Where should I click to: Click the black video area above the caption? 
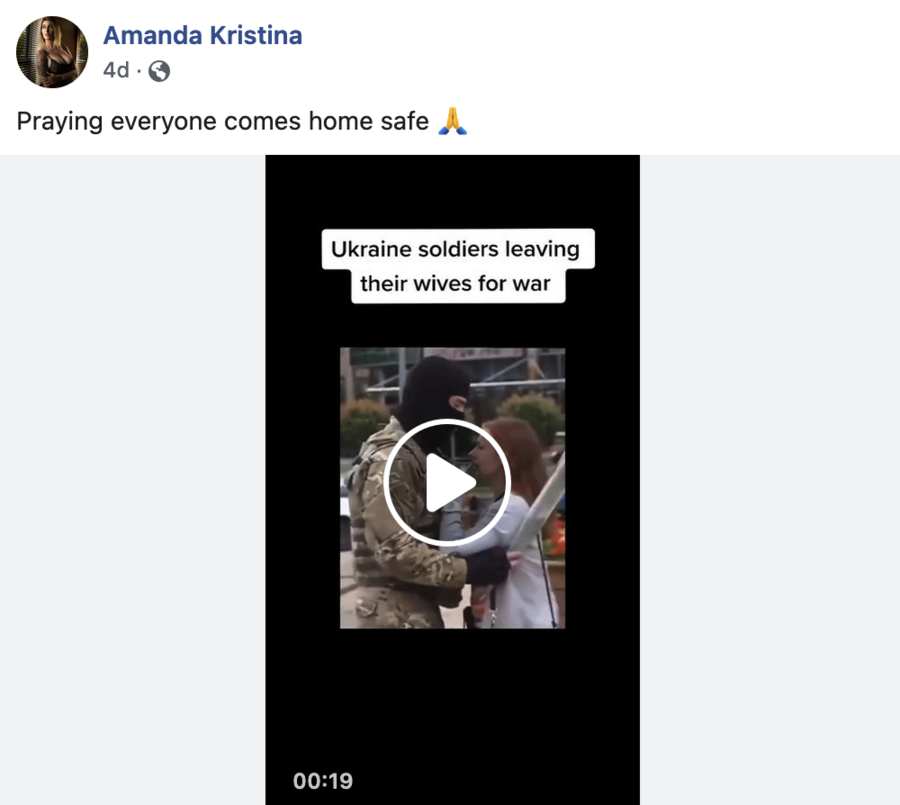point(452,191)
